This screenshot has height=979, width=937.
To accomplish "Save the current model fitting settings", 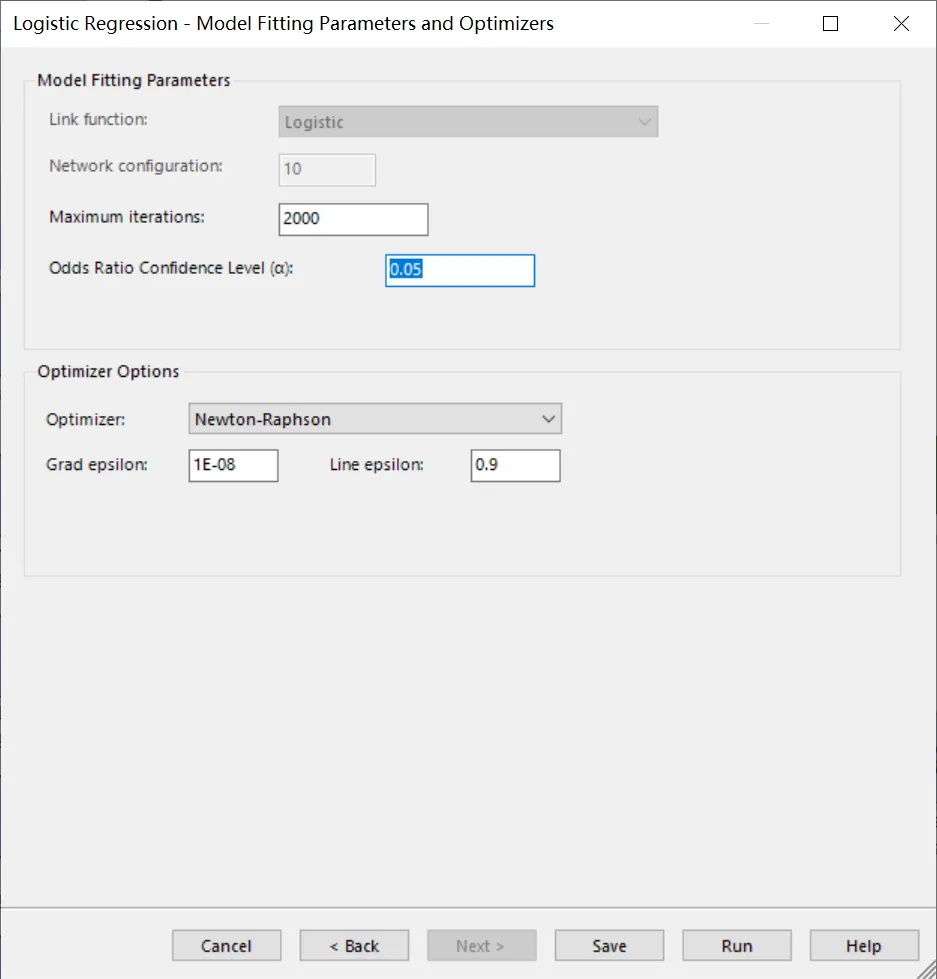I will click(x=609, y=945).
